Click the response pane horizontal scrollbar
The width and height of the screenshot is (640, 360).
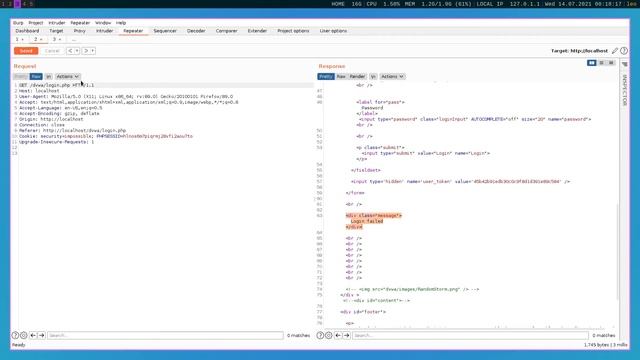coord(465,327)
